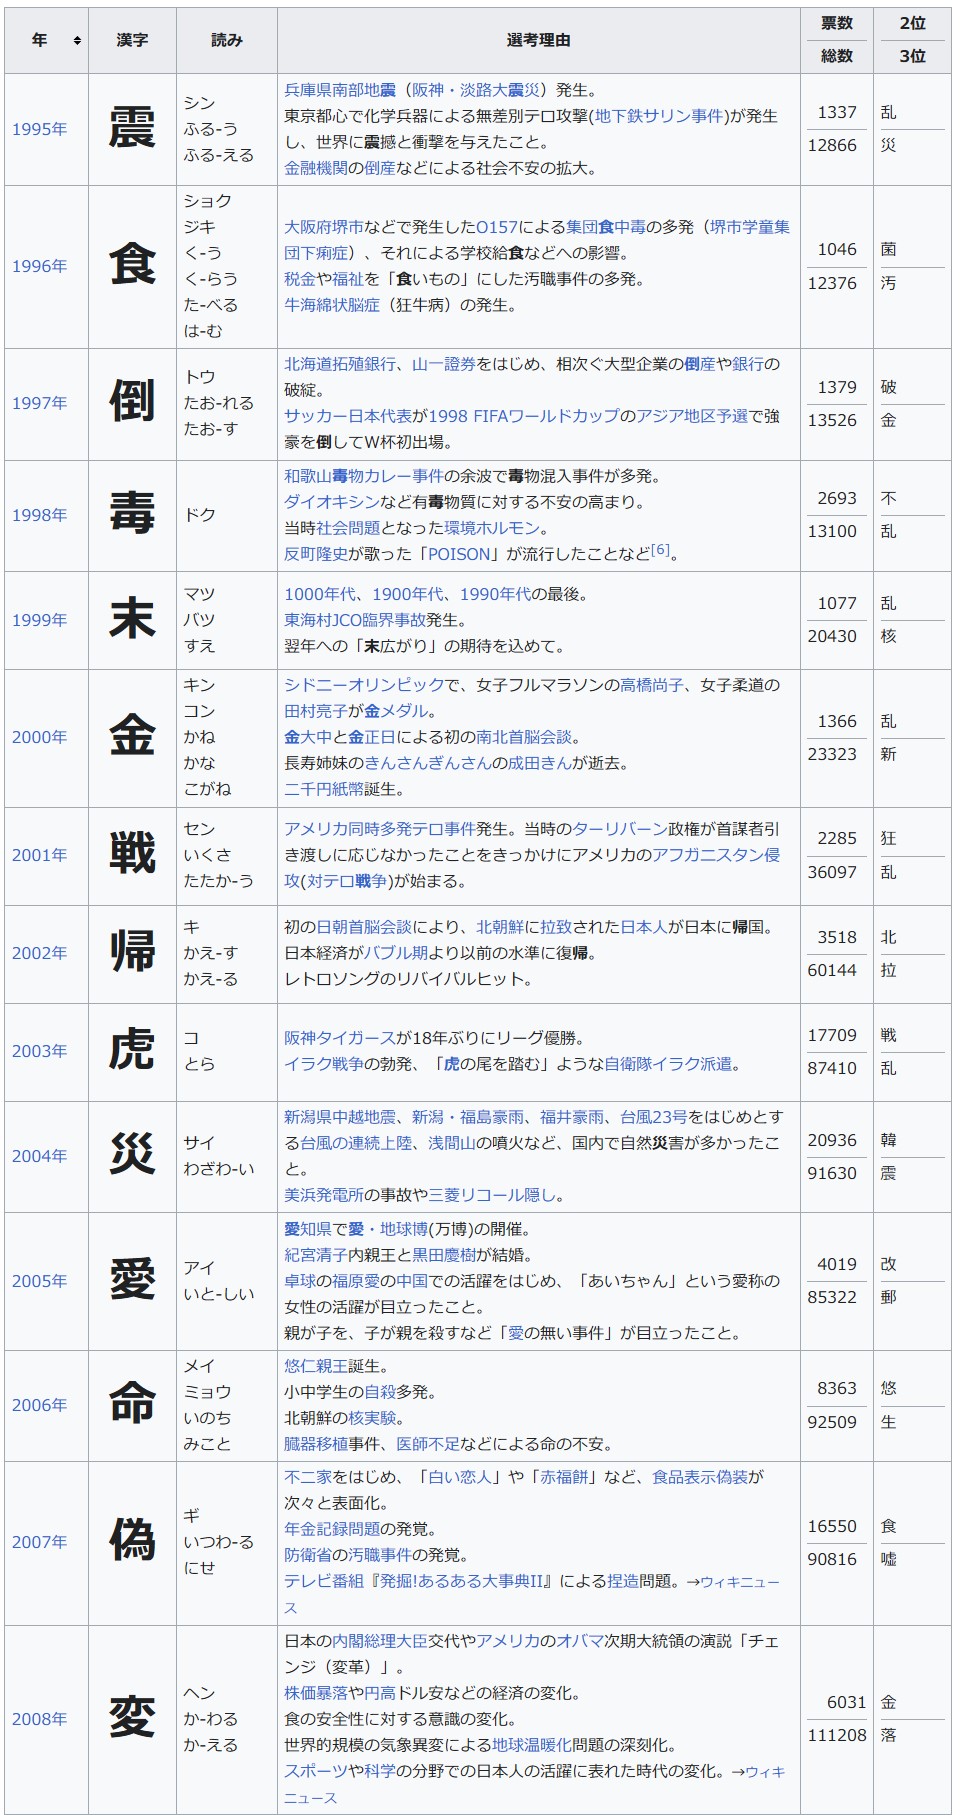
Task: Select the kanji 偽 cell
Action: pyautogui.click(x=132, y=1542)
